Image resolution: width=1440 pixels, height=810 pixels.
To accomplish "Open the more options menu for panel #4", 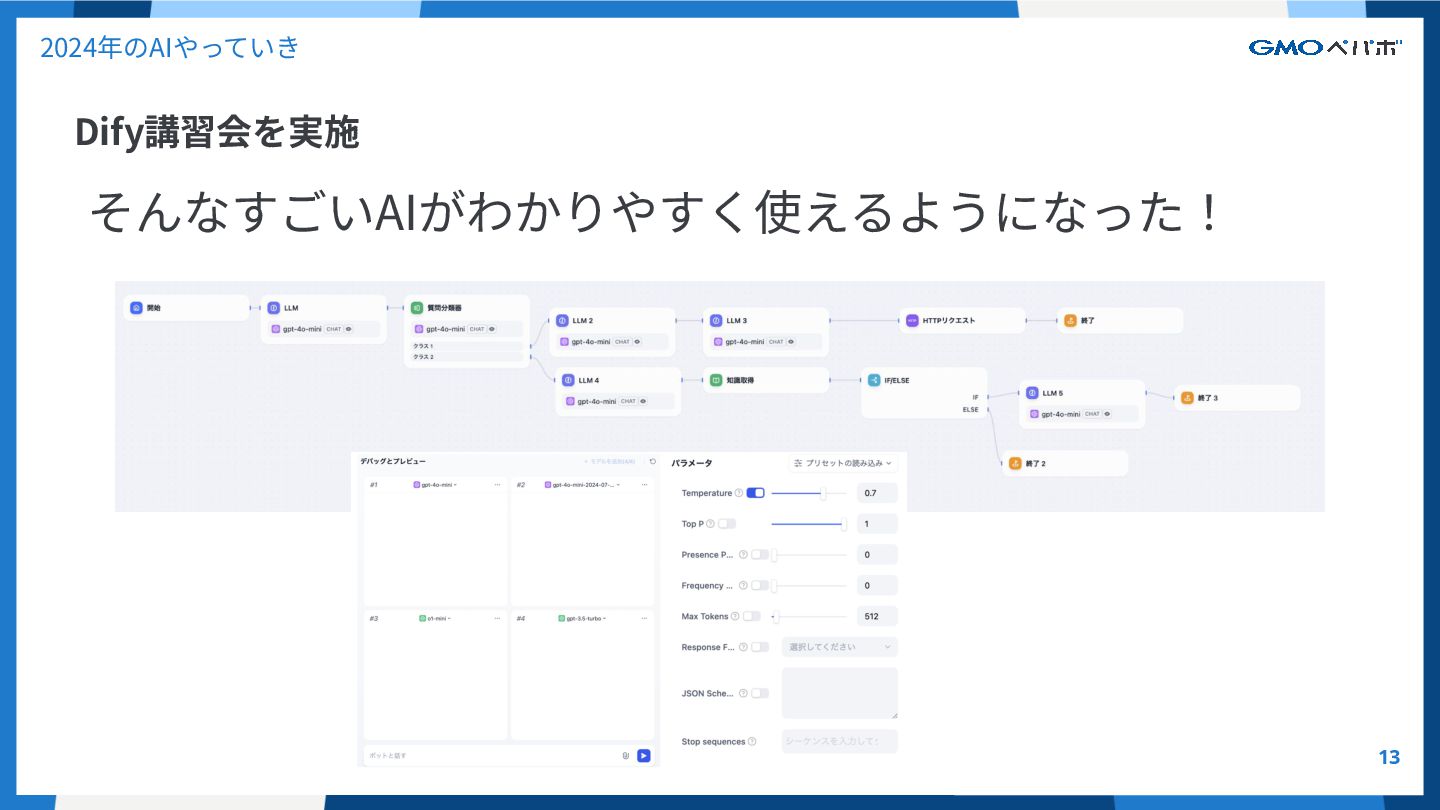I will pyautogui.click(x=644, y=618).
